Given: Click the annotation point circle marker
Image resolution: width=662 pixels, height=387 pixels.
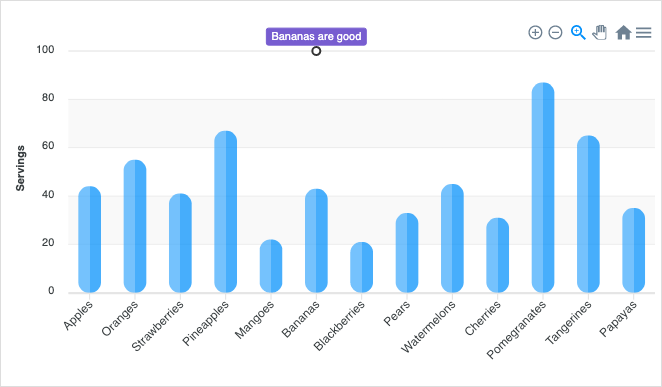Looking at the screenshot, I should (316, 51).
